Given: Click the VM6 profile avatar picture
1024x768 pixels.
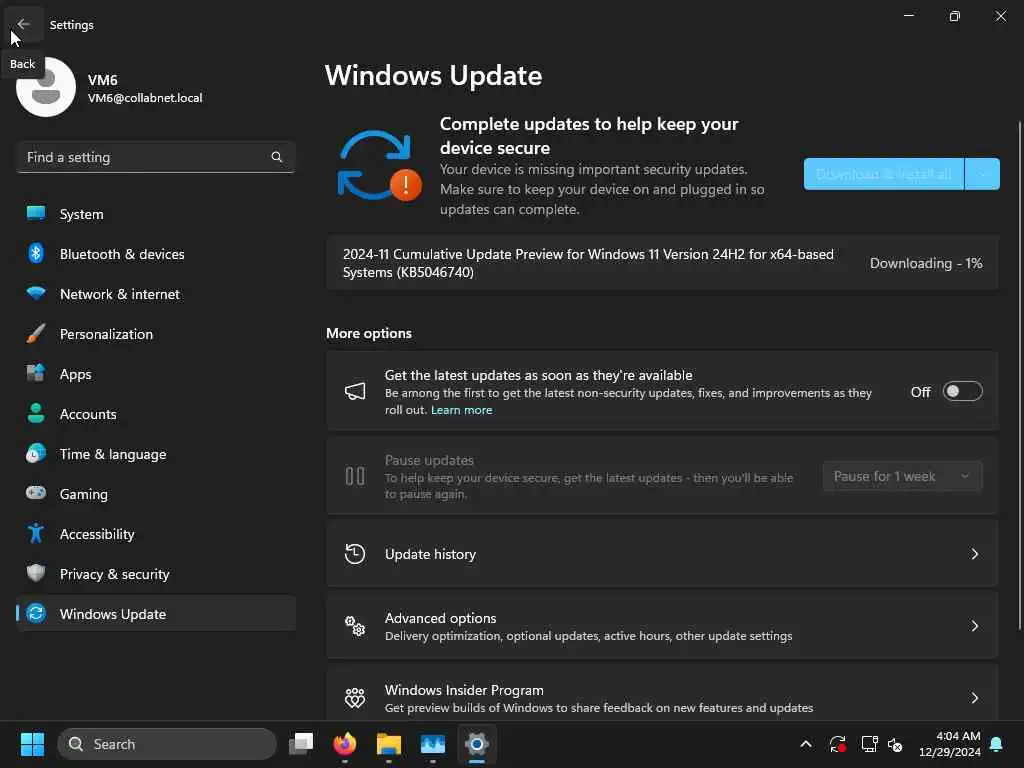Looking at the screenshot, I should tap(46, 87).
